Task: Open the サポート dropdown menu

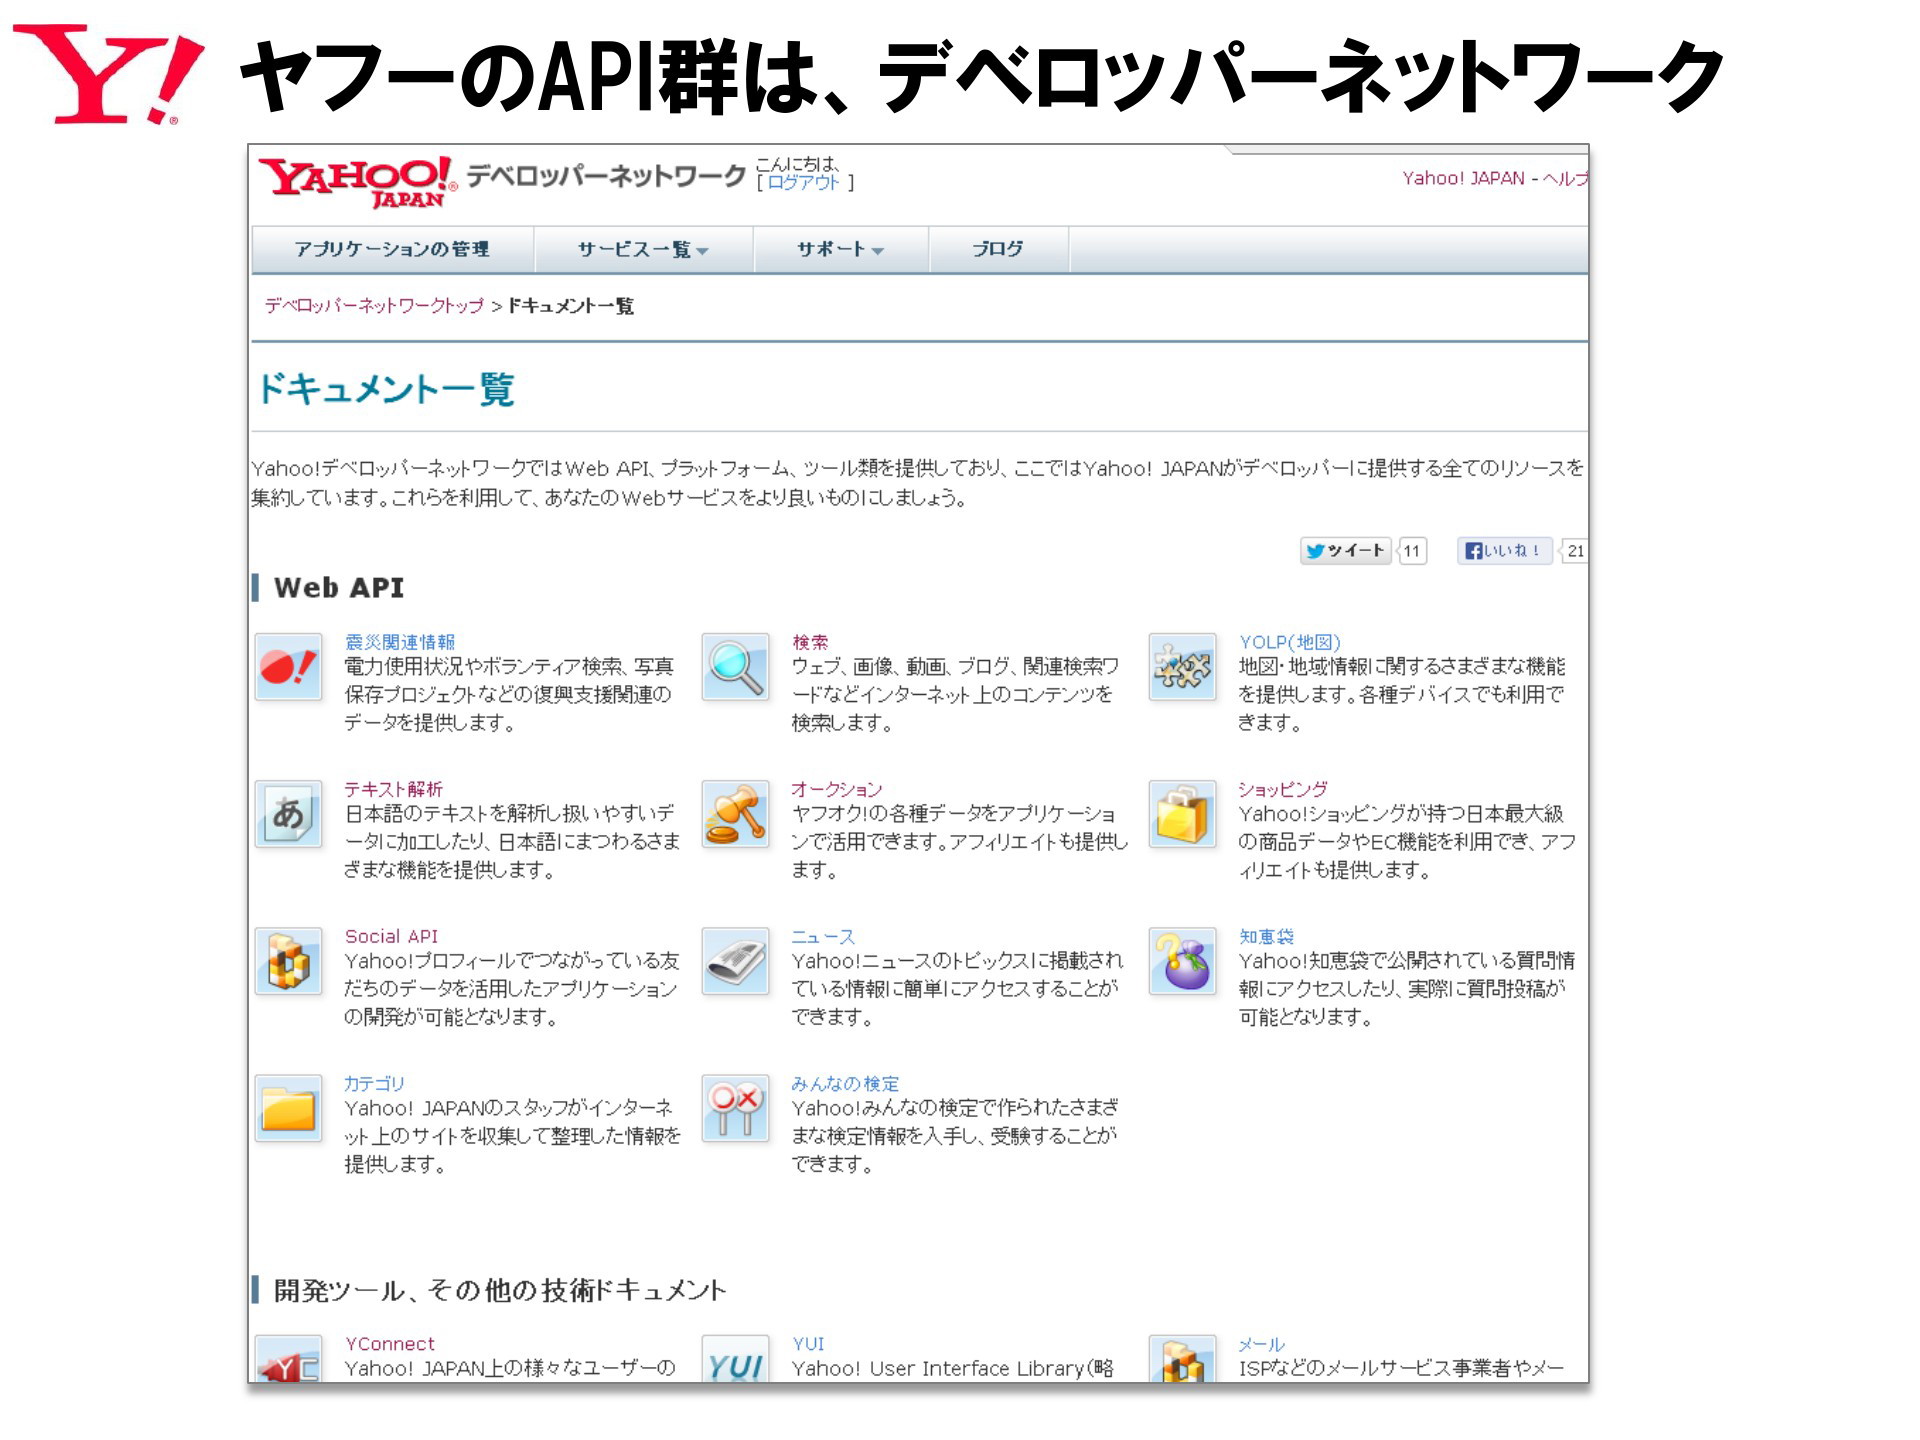Action: pos(840,249)
